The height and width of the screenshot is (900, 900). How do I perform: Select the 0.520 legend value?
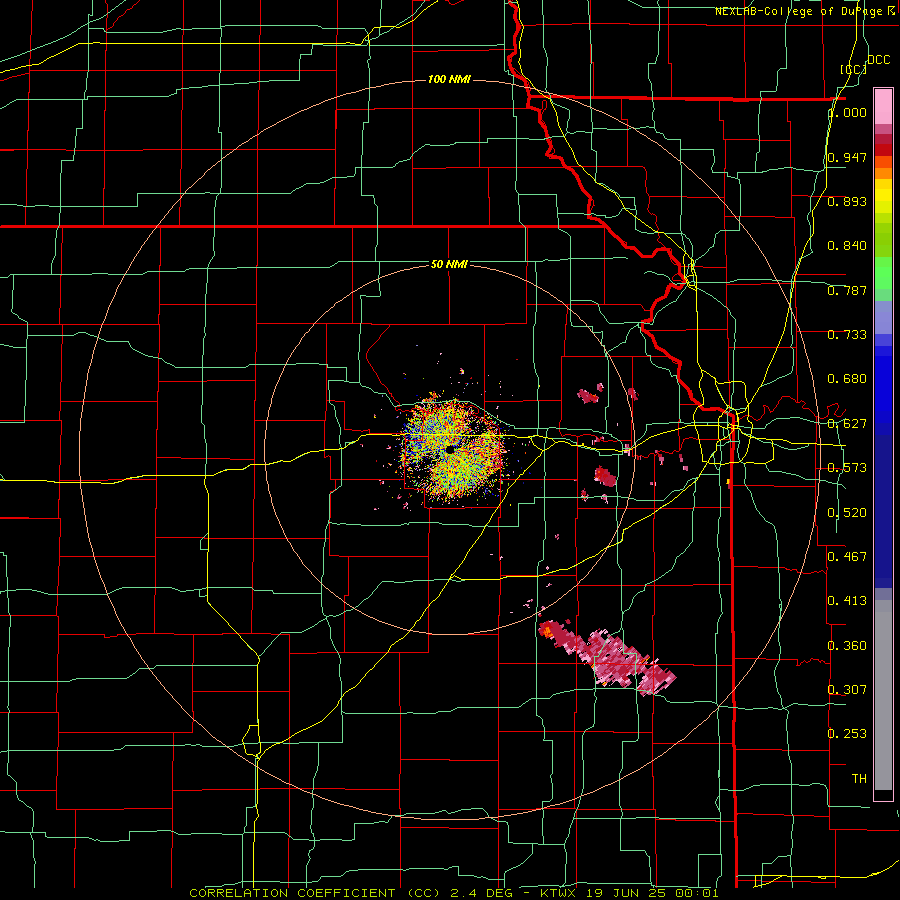coord(847,513)
